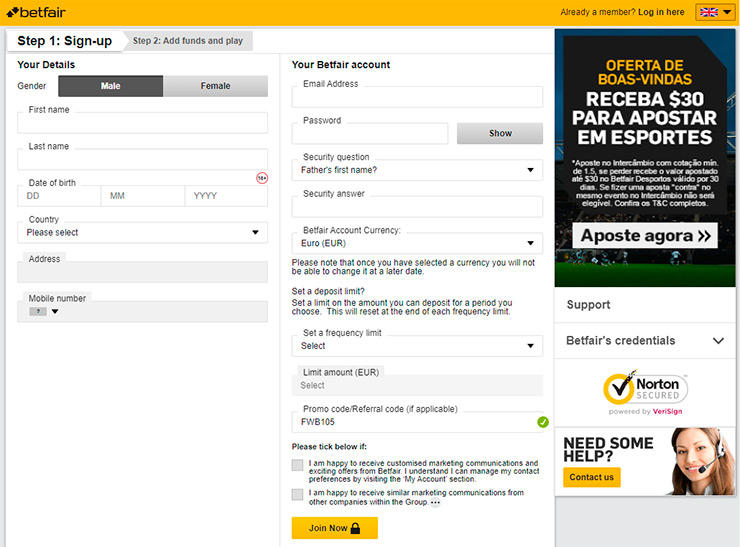
Task: Click the Address field
Action: coord(143,272)
